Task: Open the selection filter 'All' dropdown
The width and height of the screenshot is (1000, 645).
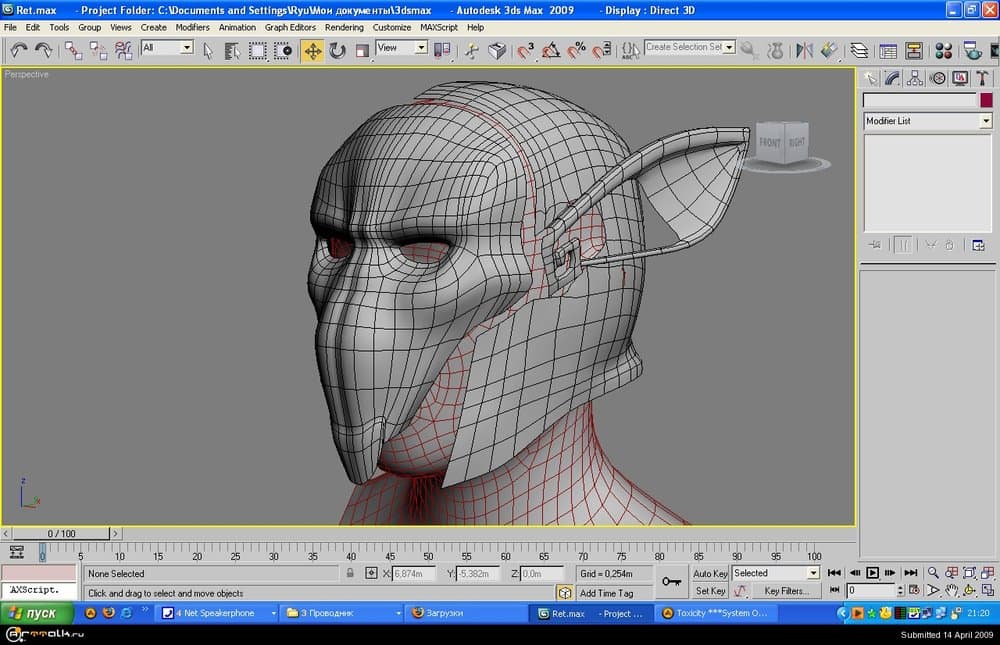Action: pos(185,48)
